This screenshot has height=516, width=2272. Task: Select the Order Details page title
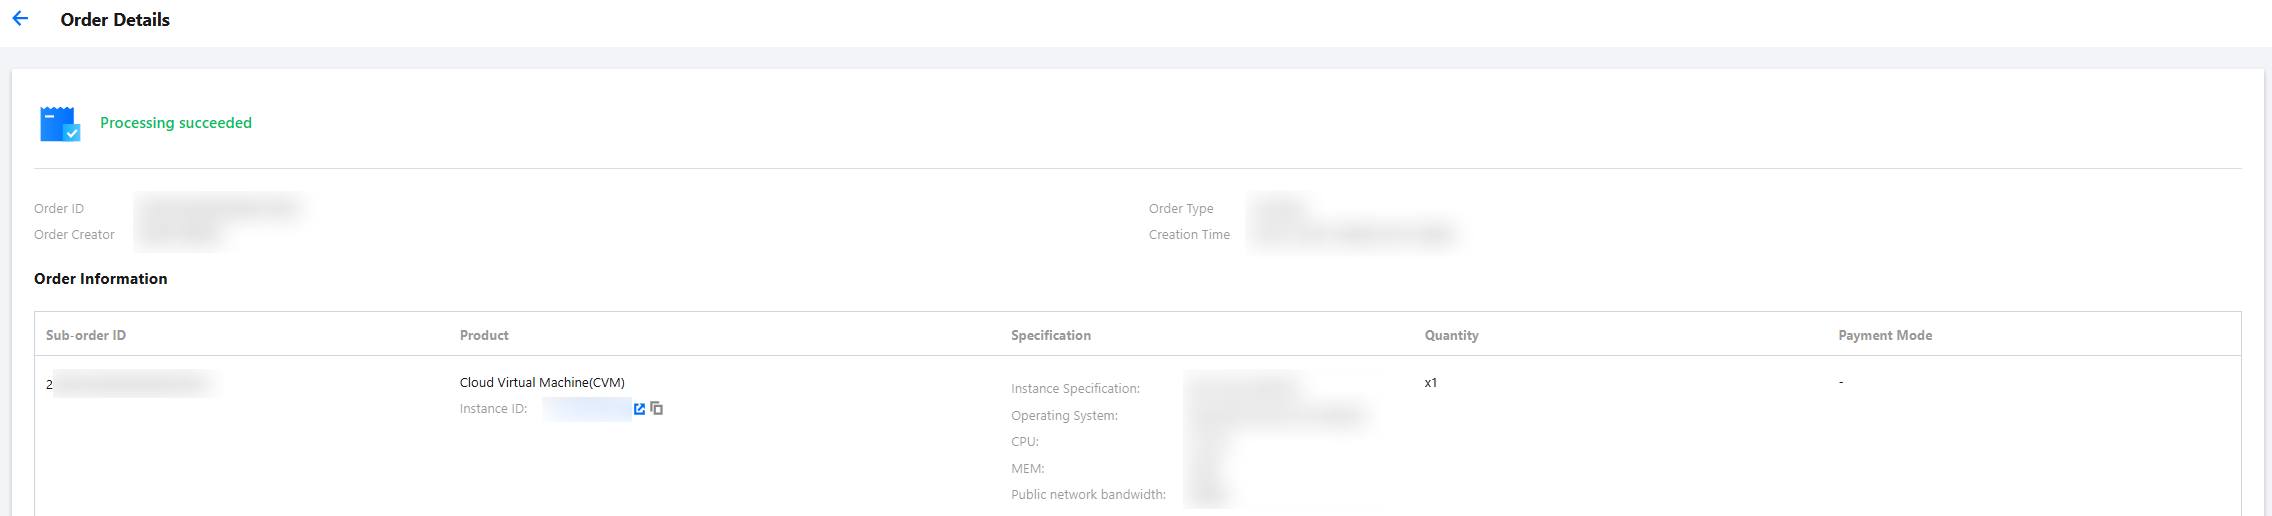(115, 20)
